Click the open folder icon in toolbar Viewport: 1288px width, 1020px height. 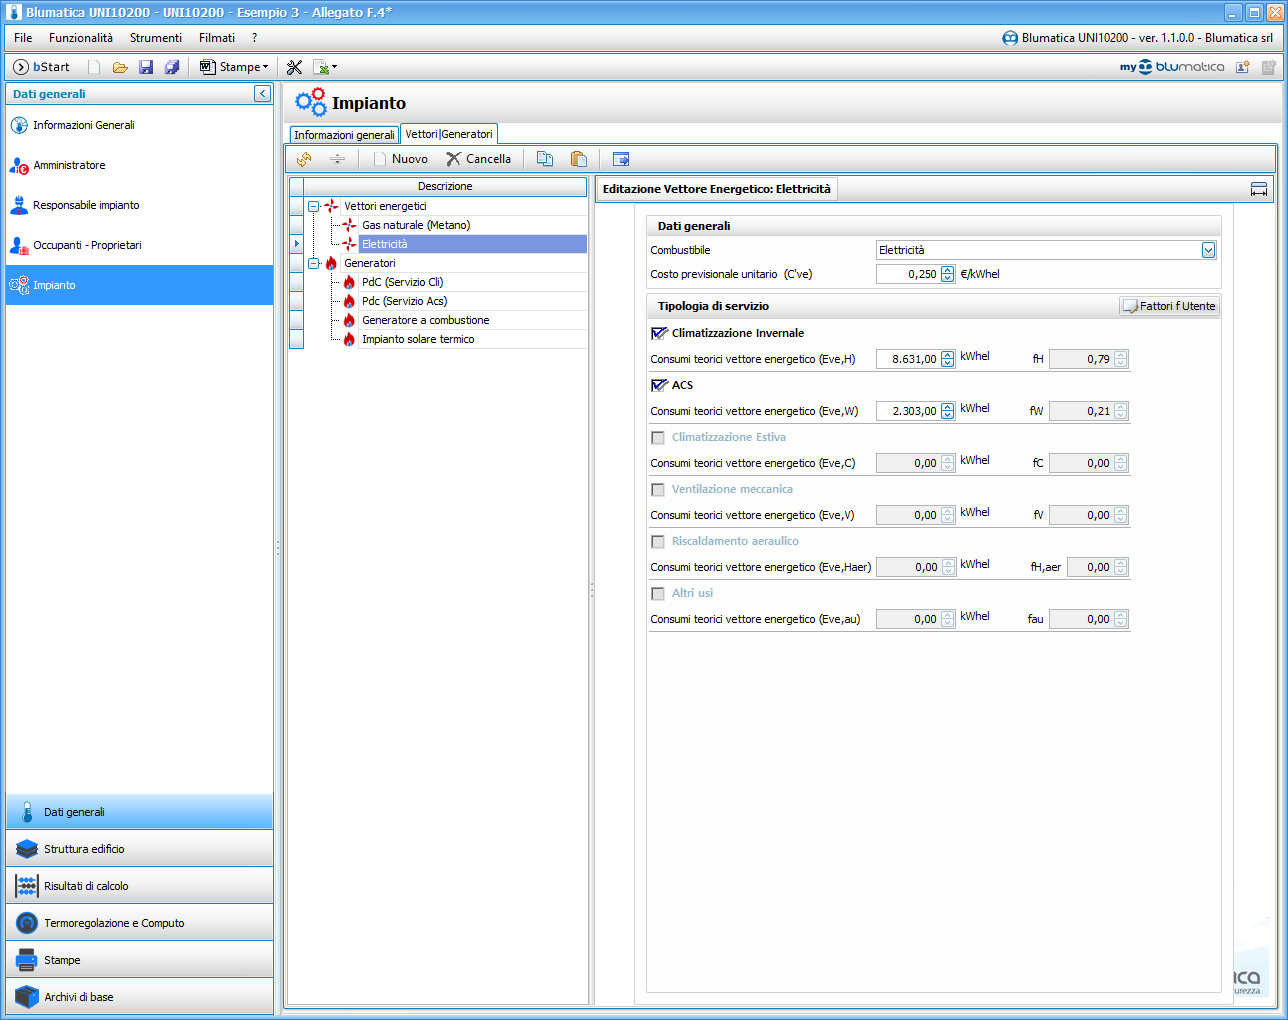[120, 67]
